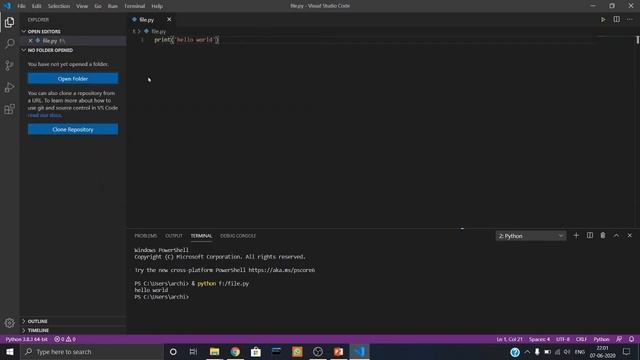Viewport: 640px width, 360px height.
Task: Open notifications bell in status bar
Action: coord(631,339)
